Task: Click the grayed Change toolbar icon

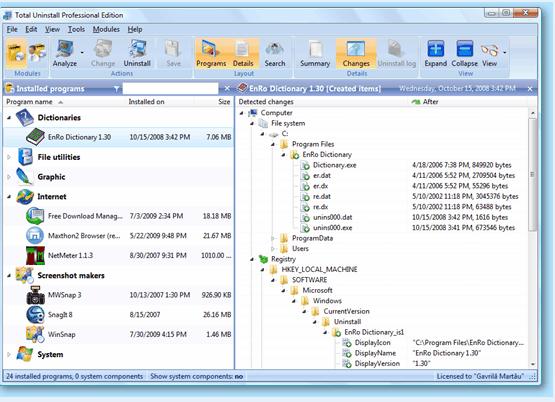Action: point(103,53)
